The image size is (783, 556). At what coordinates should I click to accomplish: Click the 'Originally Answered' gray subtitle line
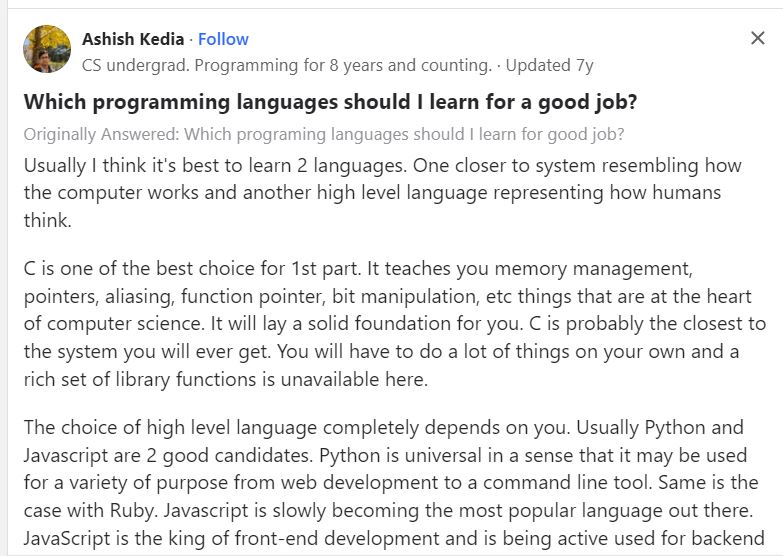[x=324, y=134]
